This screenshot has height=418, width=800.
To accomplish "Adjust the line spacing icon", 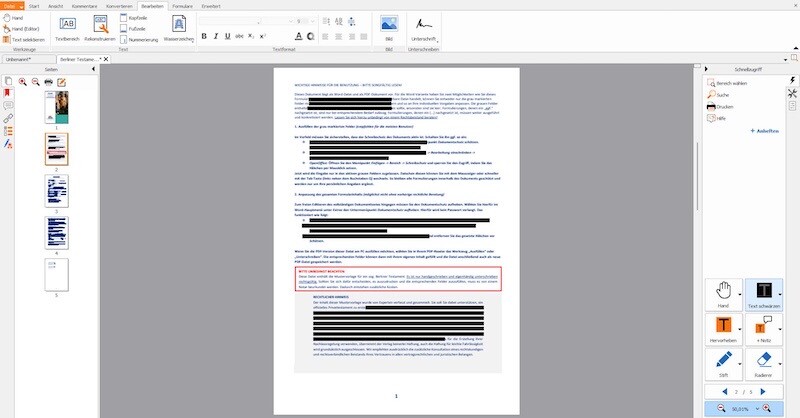I will [326, 21].
